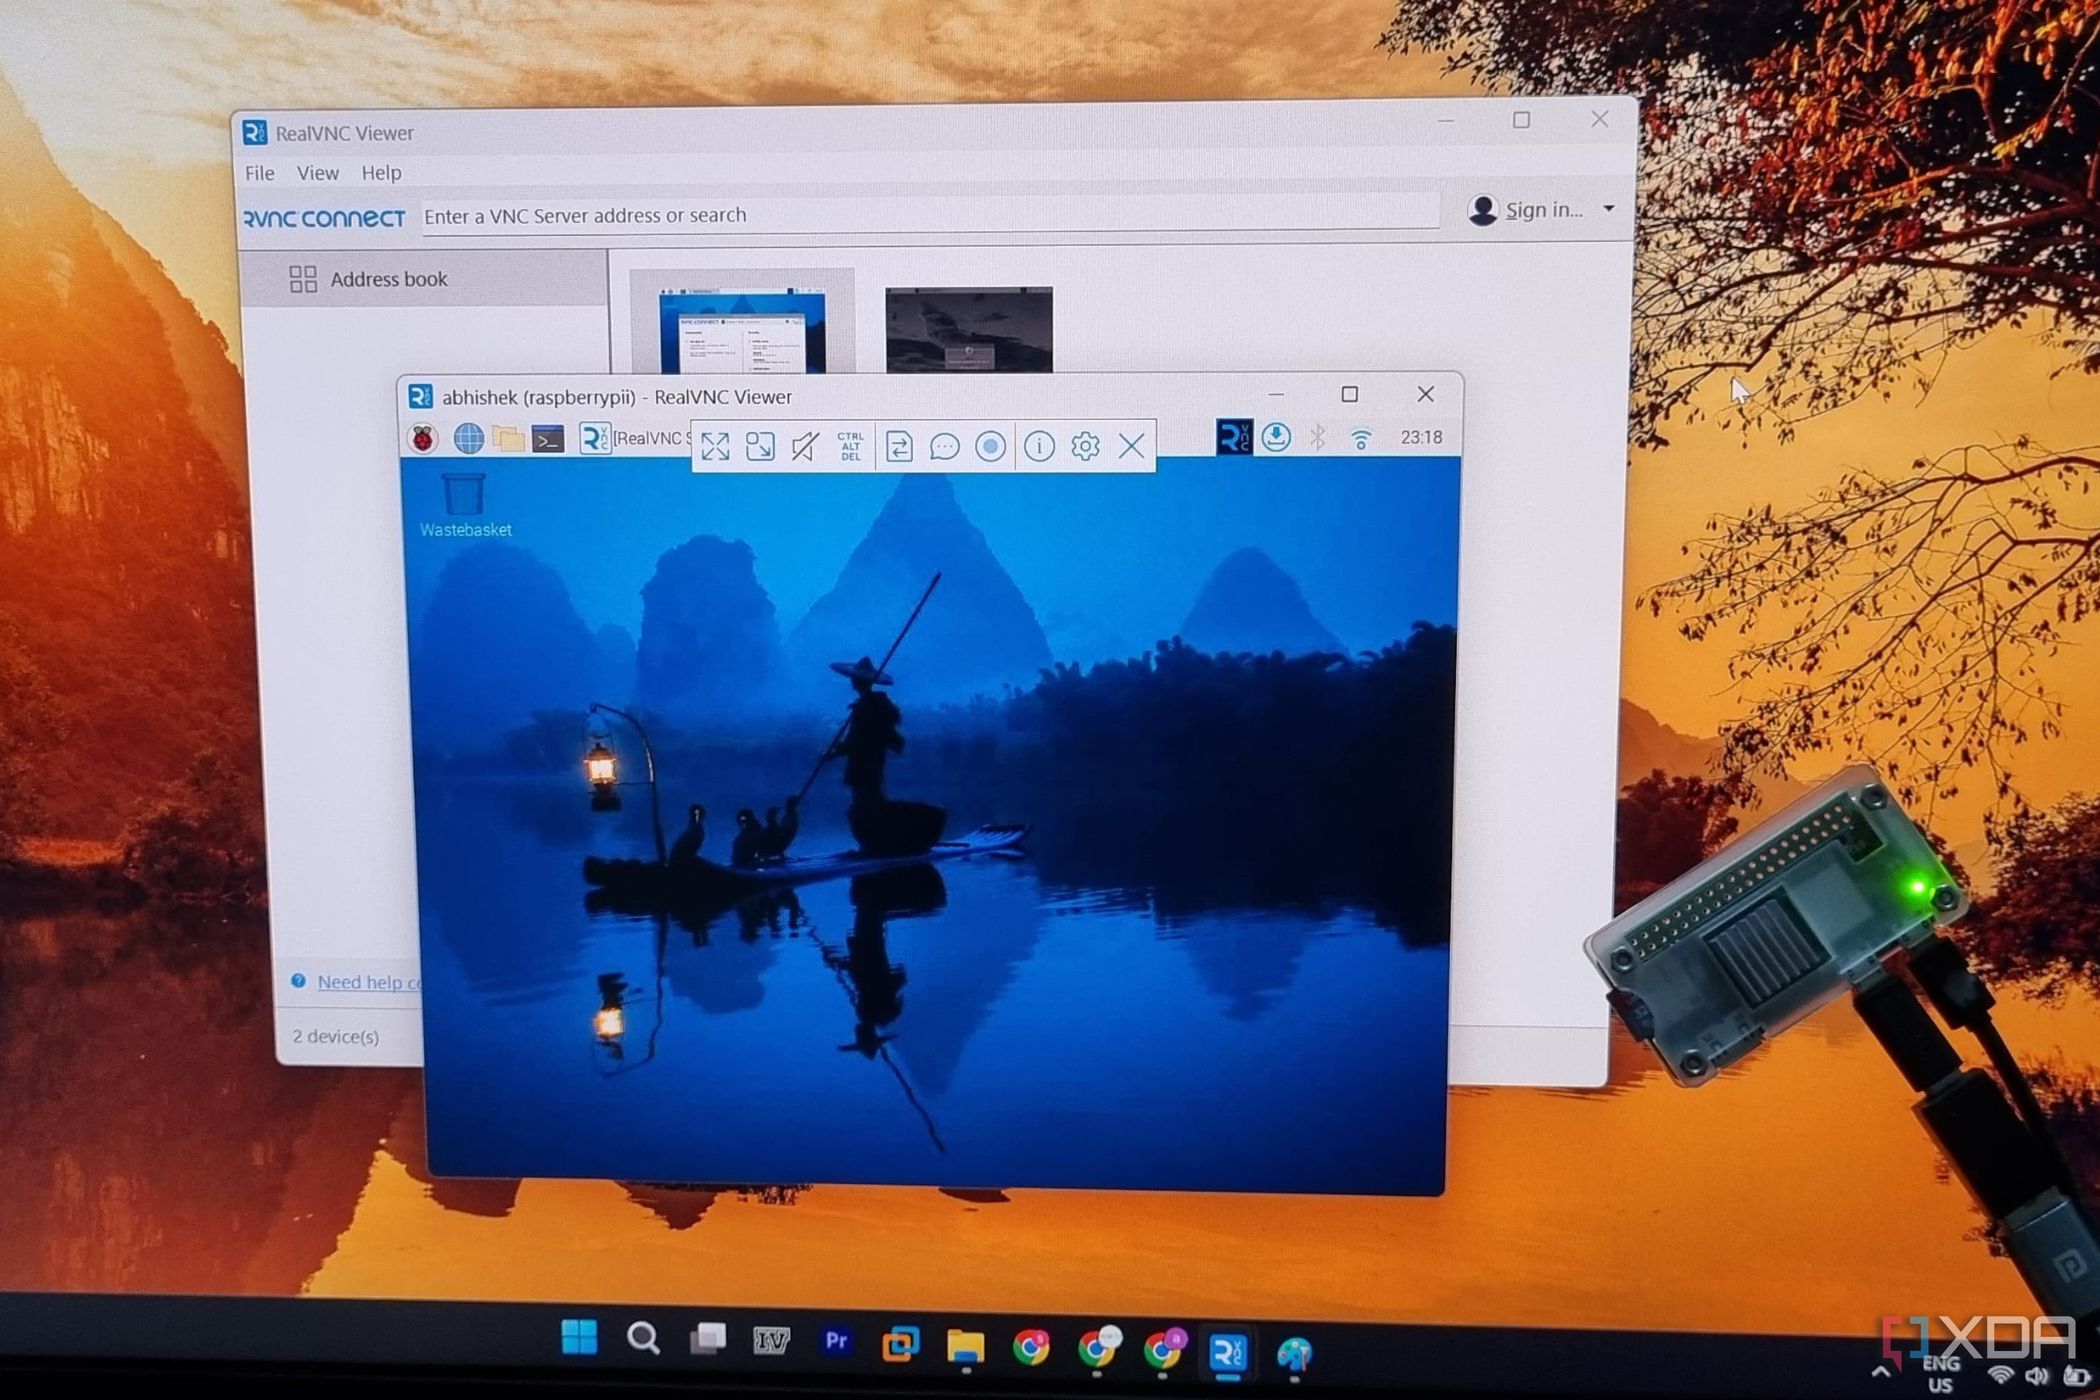
Task: Mute the remote session audio
Action: tap(806, 446)
